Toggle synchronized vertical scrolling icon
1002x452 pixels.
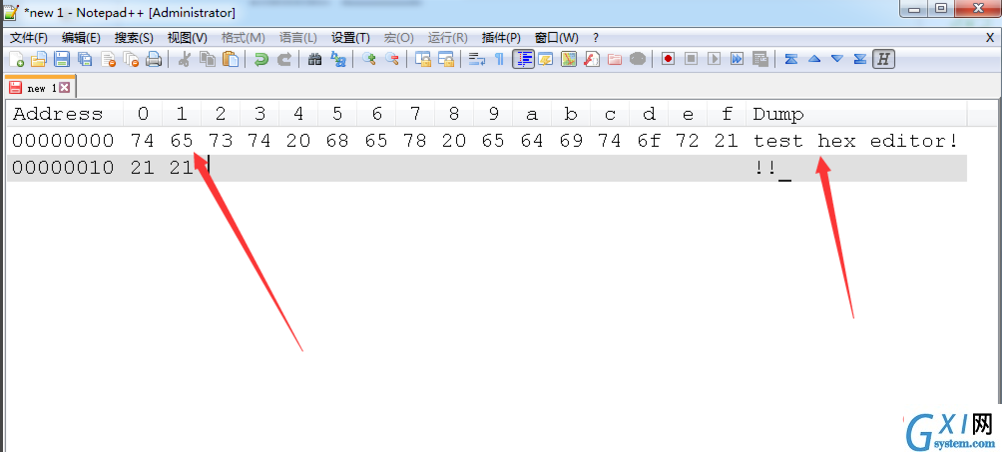point(422,59)
